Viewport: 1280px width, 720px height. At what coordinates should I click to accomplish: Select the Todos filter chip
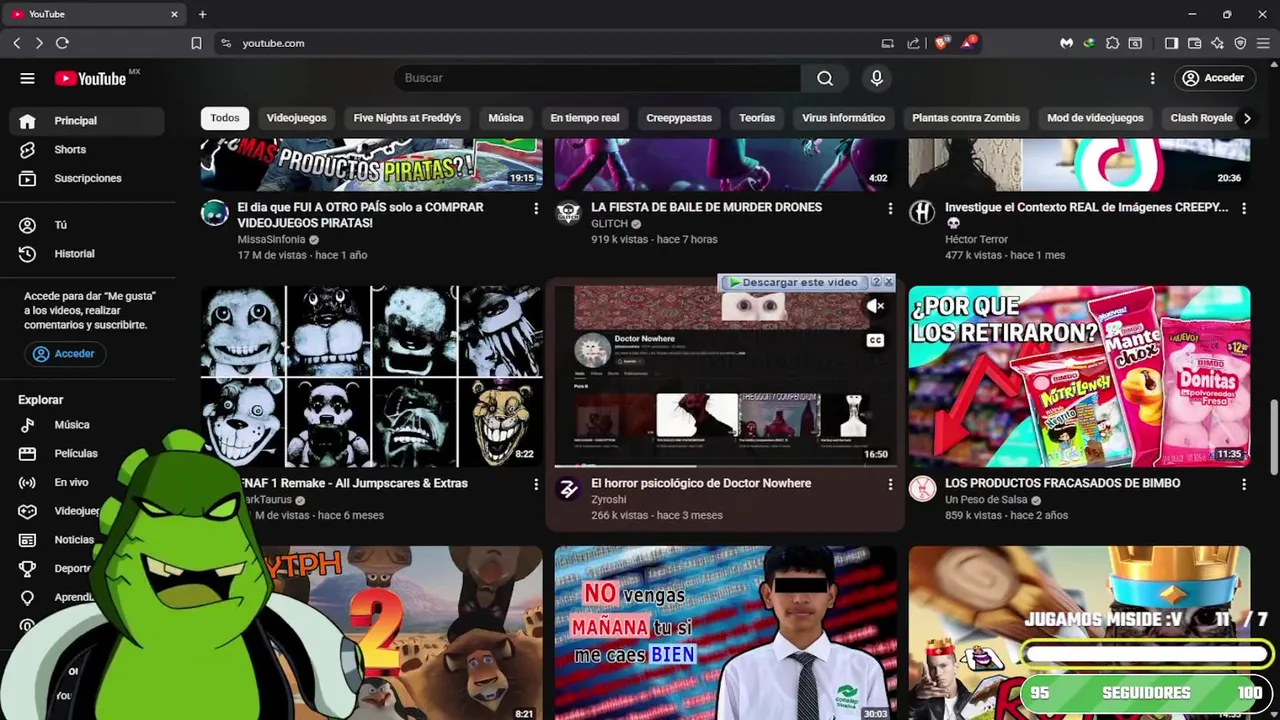pos(225,118)
